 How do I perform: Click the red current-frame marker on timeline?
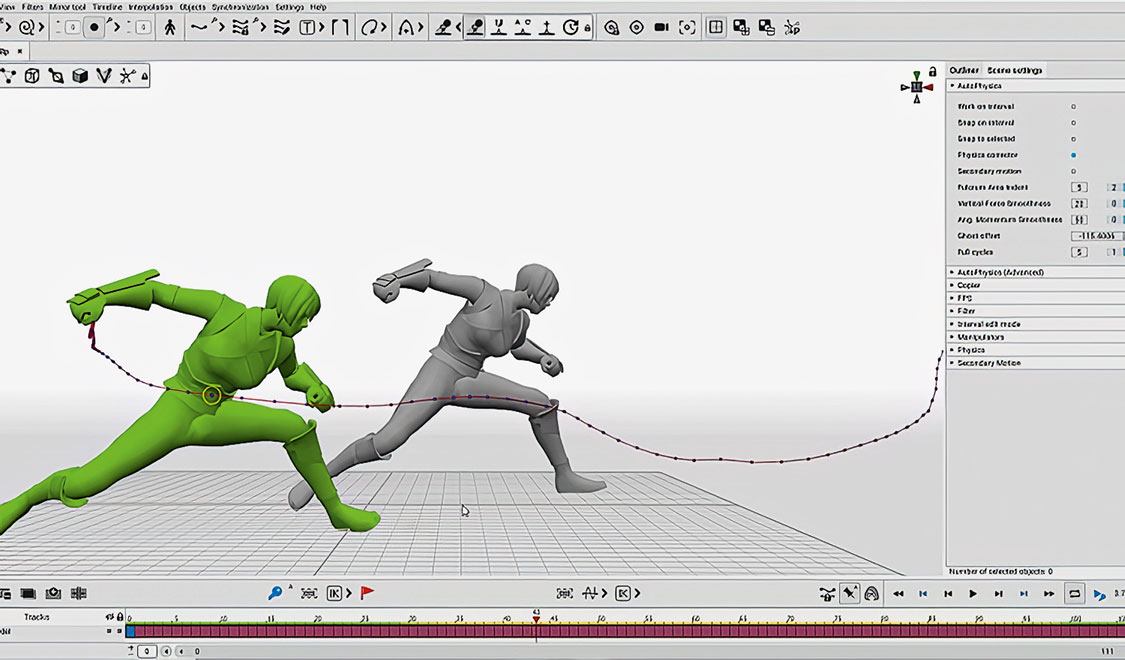(x=537, y=619)
